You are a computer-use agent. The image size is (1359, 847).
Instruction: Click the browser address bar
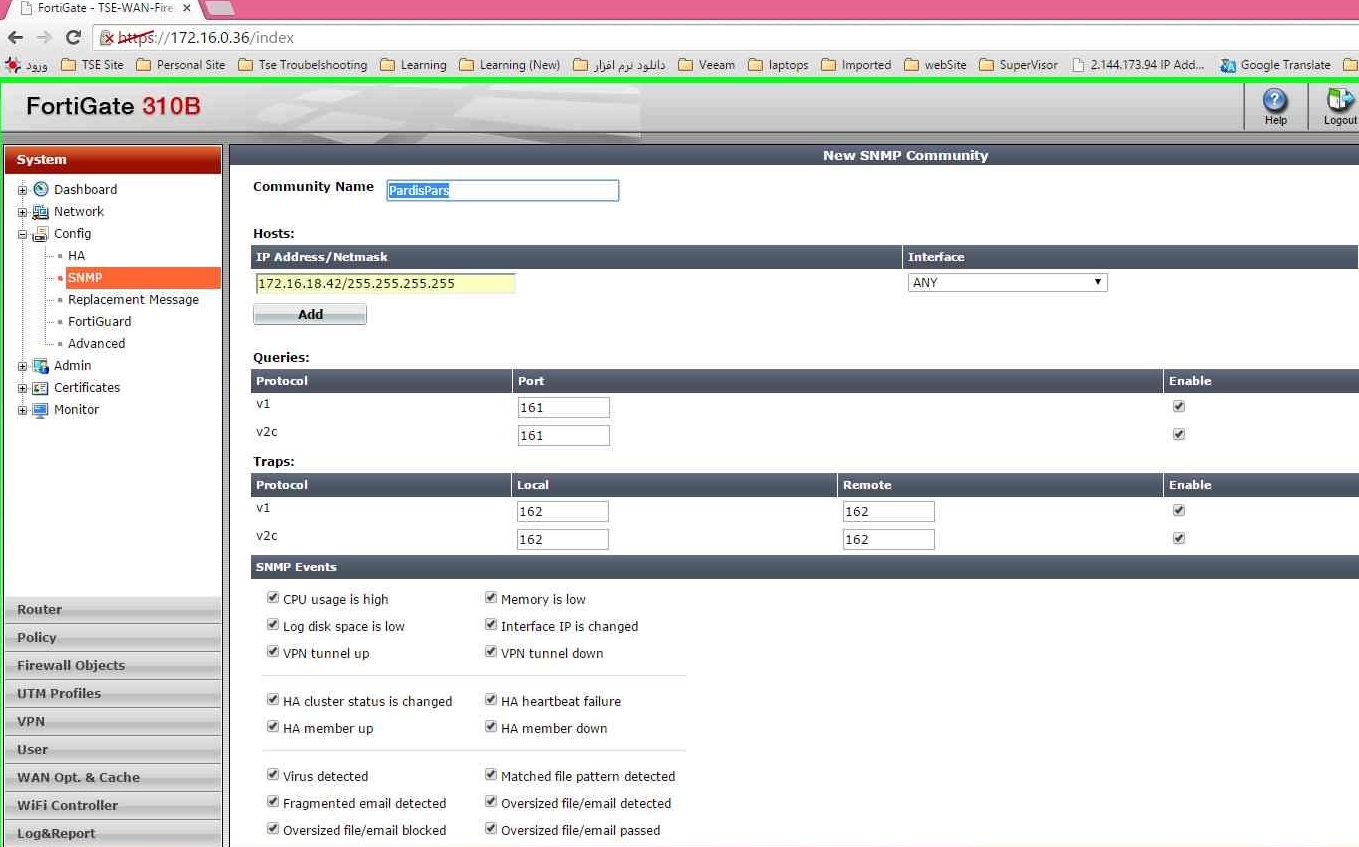[728, 38]
